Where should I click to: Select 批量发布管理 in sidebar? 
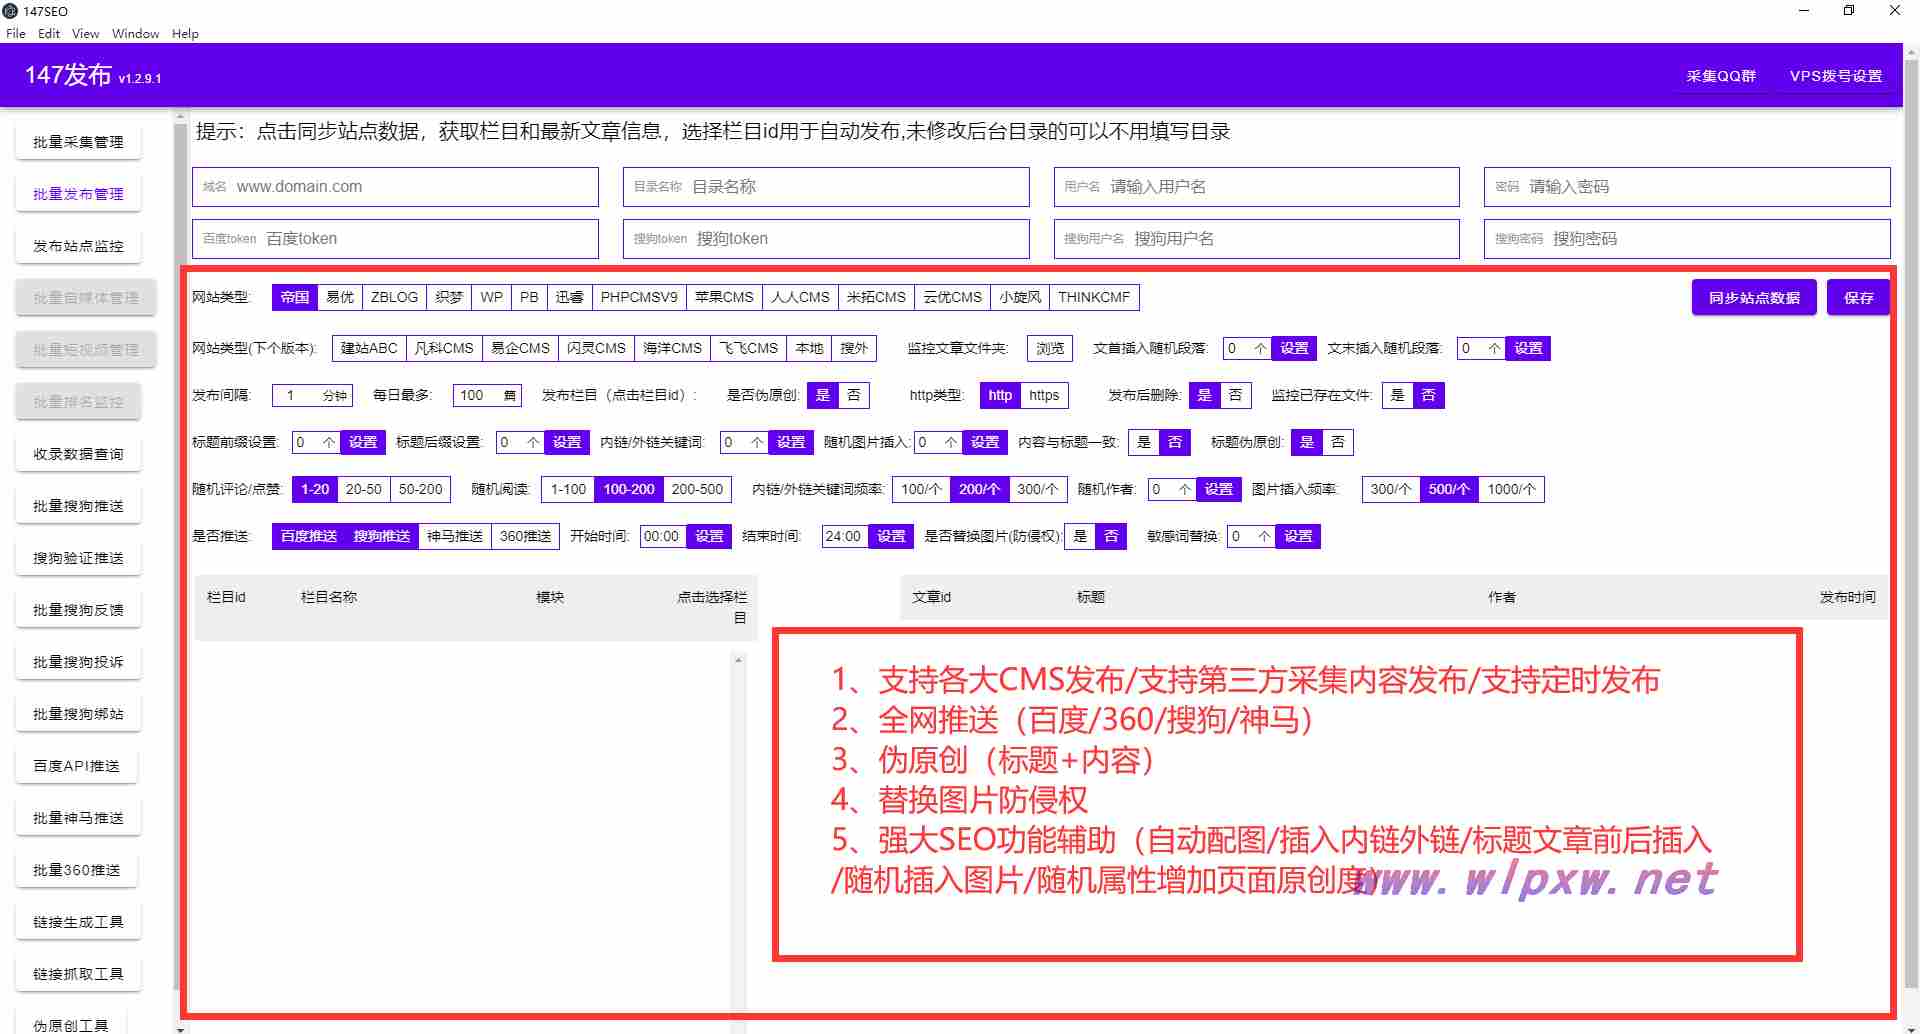[78, 194]
